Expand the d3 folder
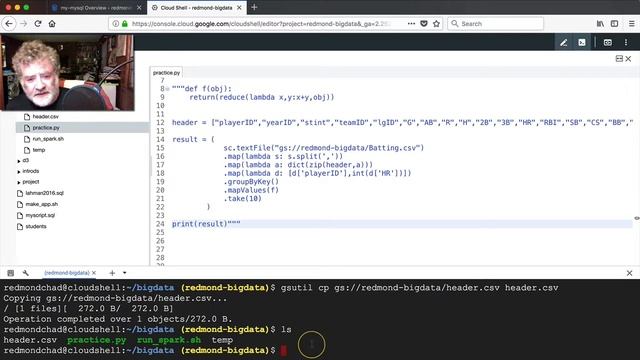 coord(19,161)
